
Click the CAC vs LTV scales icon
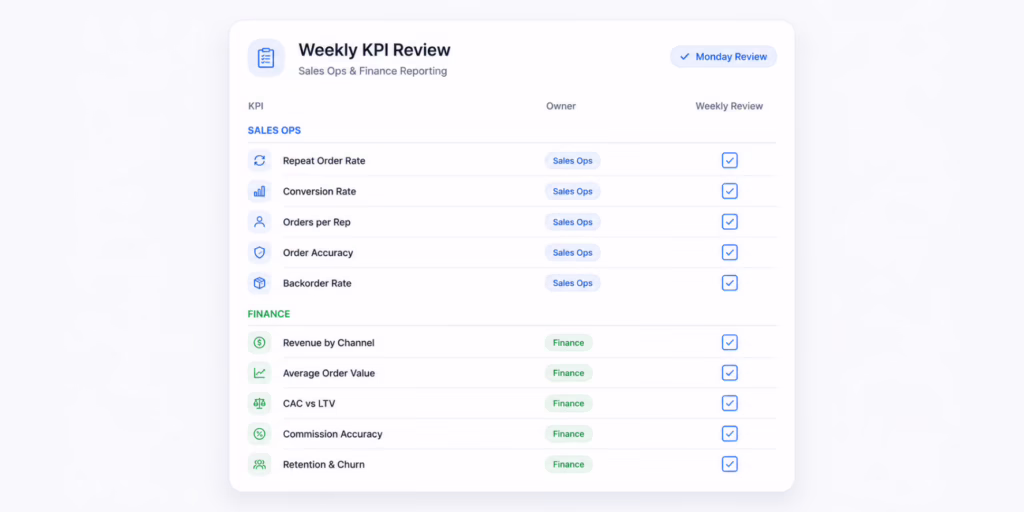[259, 404]
